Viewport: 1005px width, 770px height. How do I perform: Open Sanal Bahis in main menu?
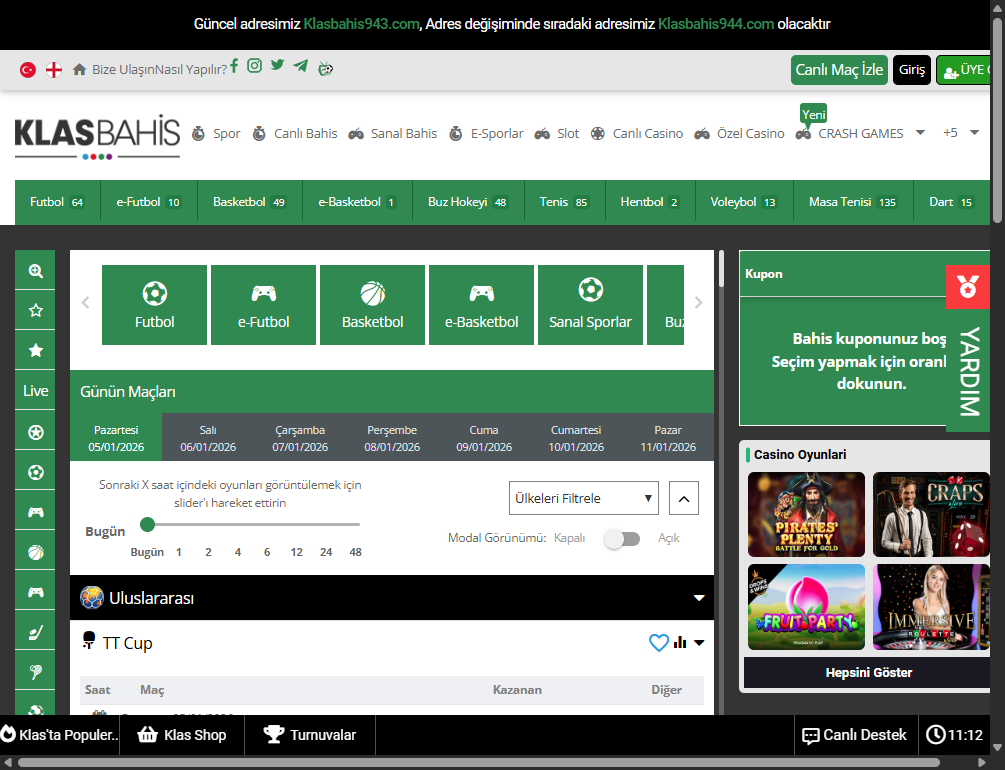[x=393, y=133]
